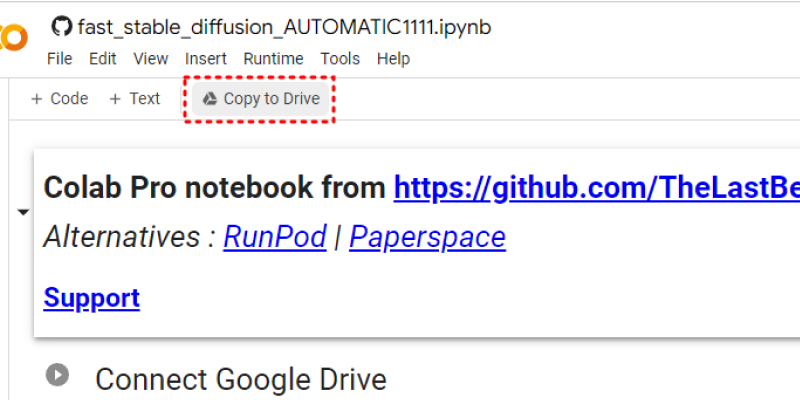The image size is (800, 400).
Task: Click the GitHub icon beside the notebook title
Action: coord(62,26)
